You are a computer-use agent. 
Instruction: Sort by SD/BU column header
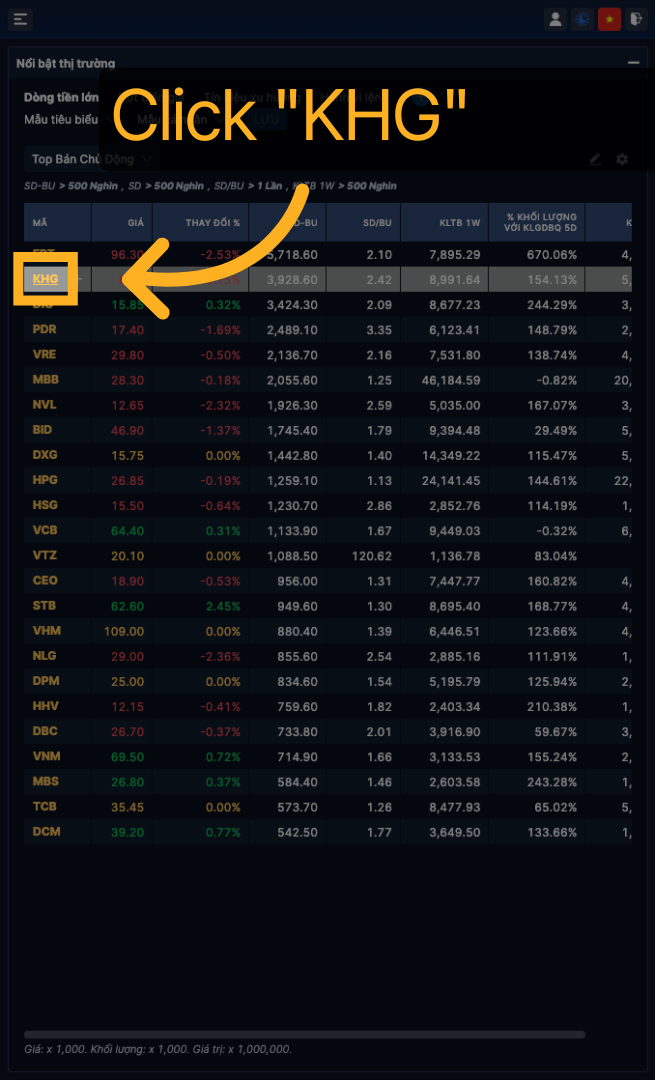[364, 222]
